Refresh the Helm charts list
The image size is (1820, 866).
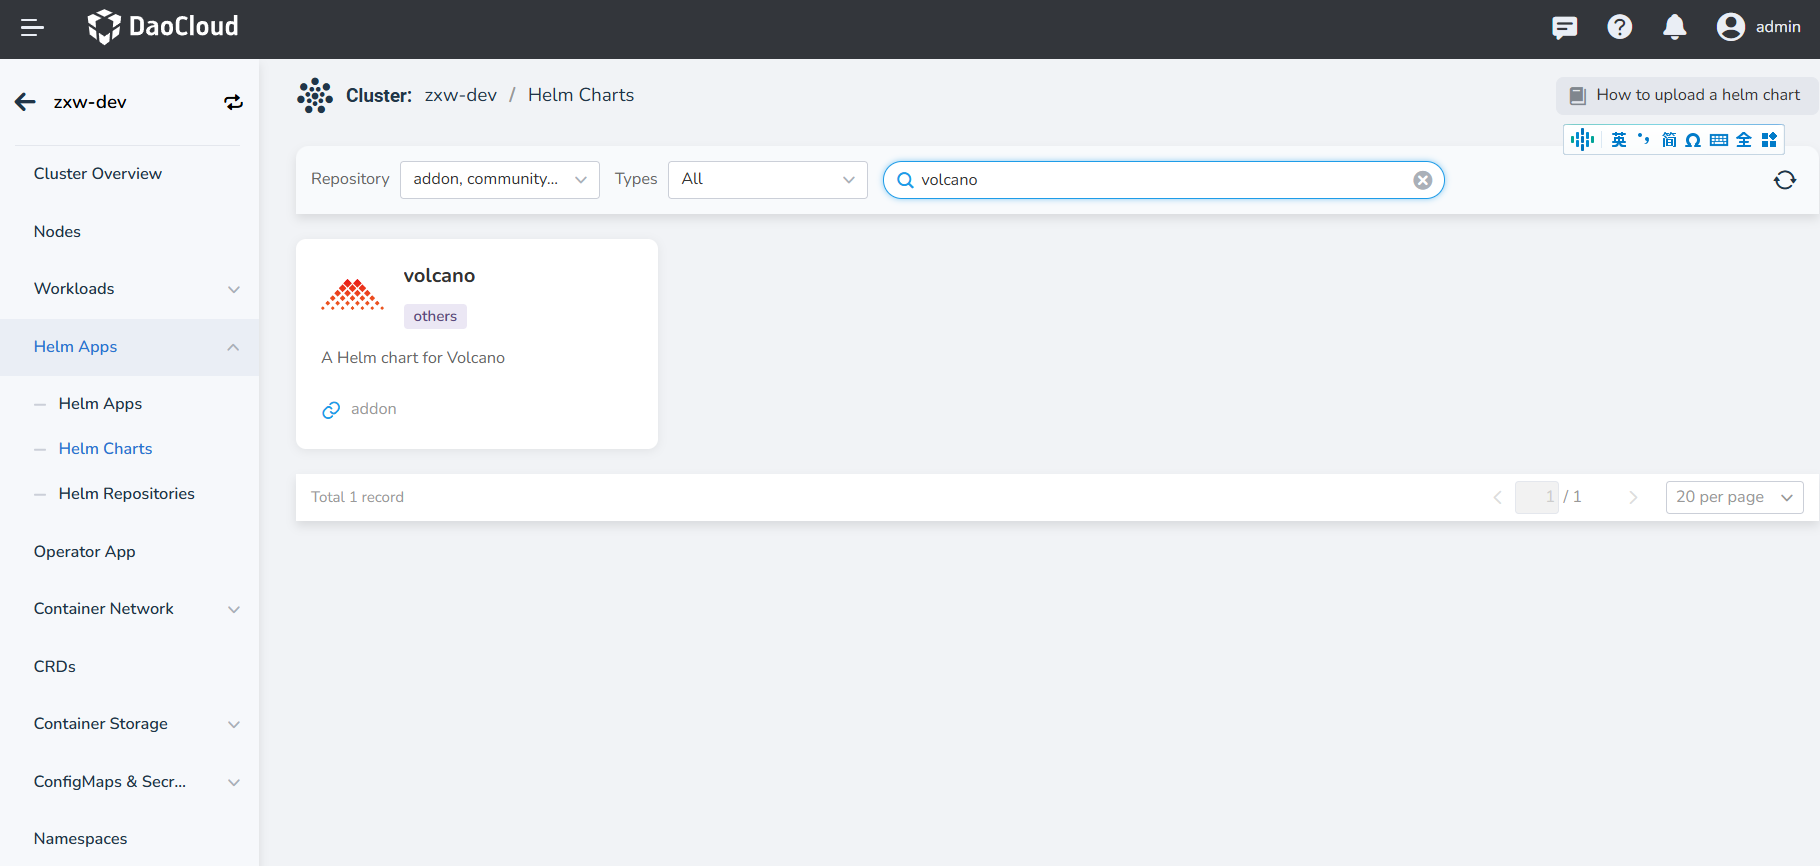point(1784,180)
